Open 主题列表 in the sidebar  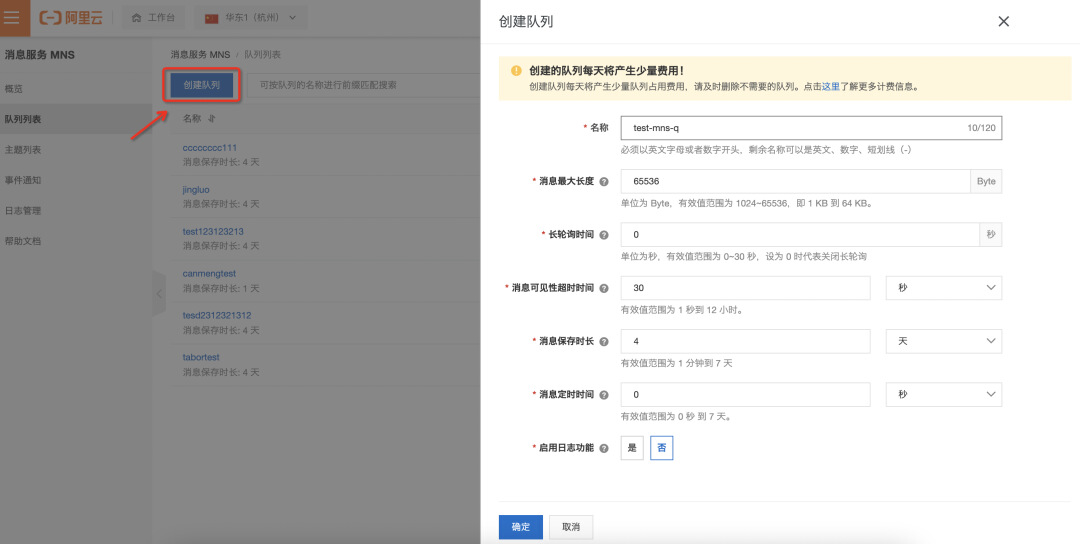click(23, 149)
